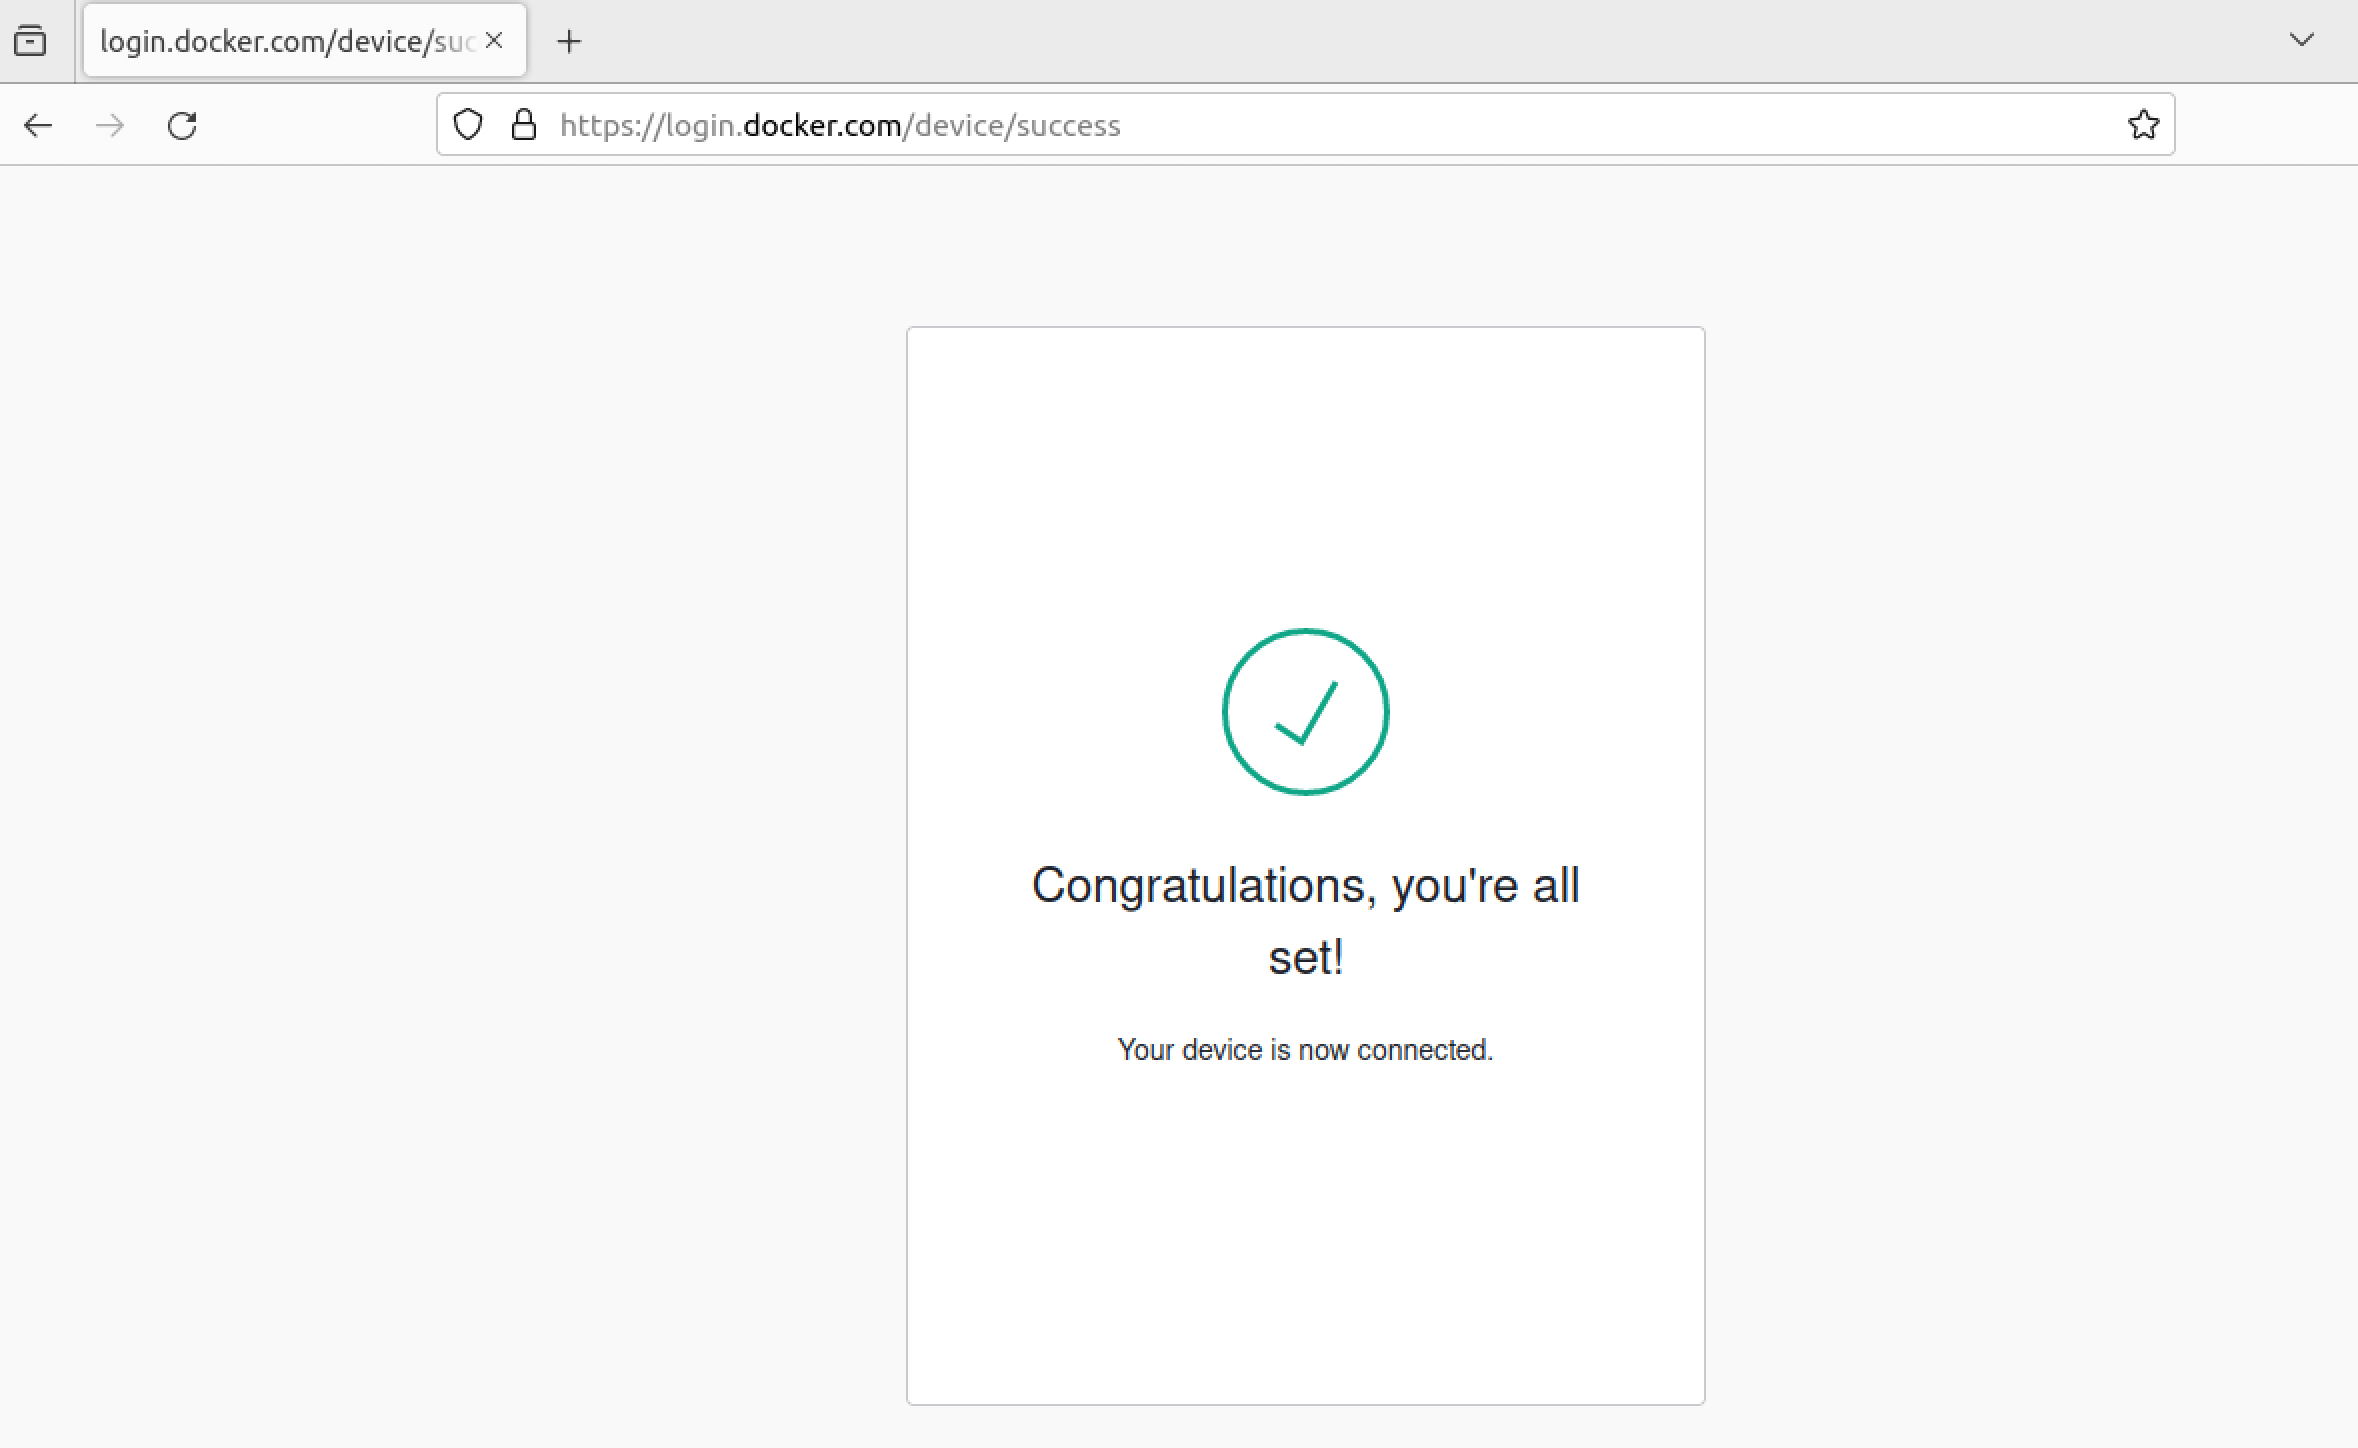
Task: Bookmark this page with the star icon
Action: [2142, 125]
